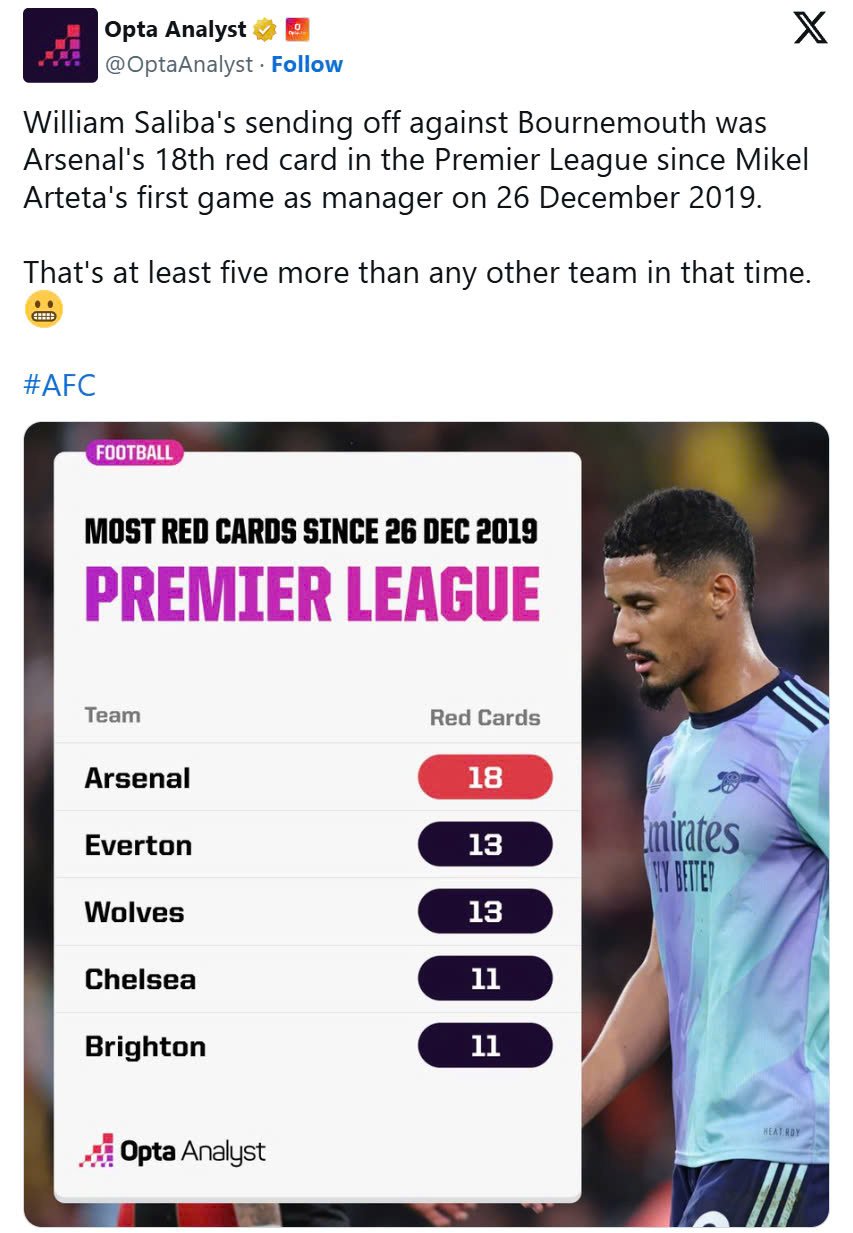Click the Opta Analyst logo inside the graphic
The height and width of the screenshot is (1233, 853).
tap(172, 1151)
